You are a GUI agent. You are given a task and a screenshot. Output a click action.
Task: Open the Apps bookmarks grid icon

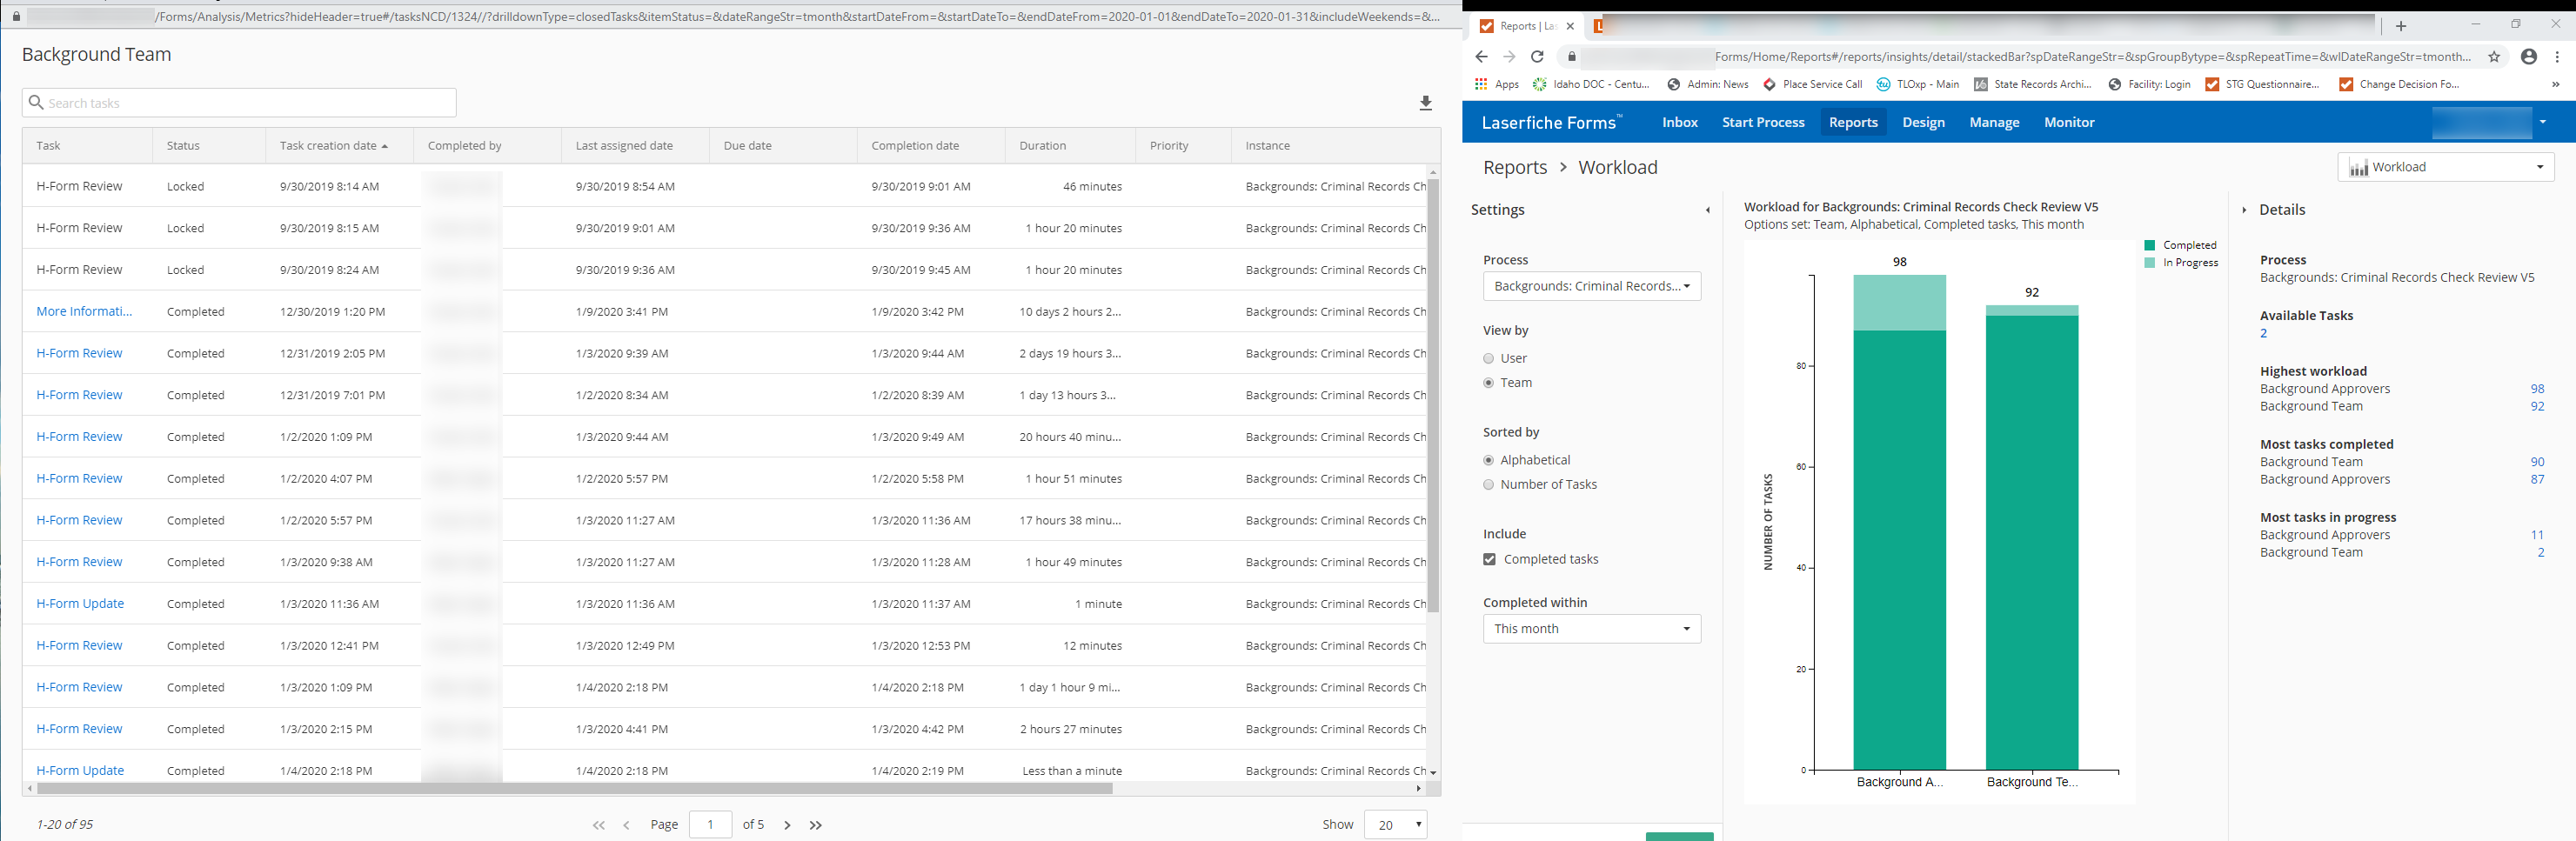[1481, 85]
